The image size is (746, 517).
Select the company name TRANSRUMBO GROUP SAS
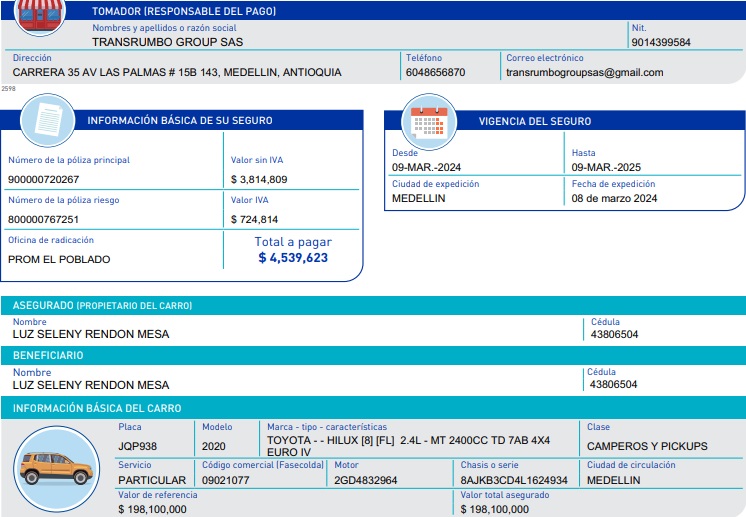[167, 43]
